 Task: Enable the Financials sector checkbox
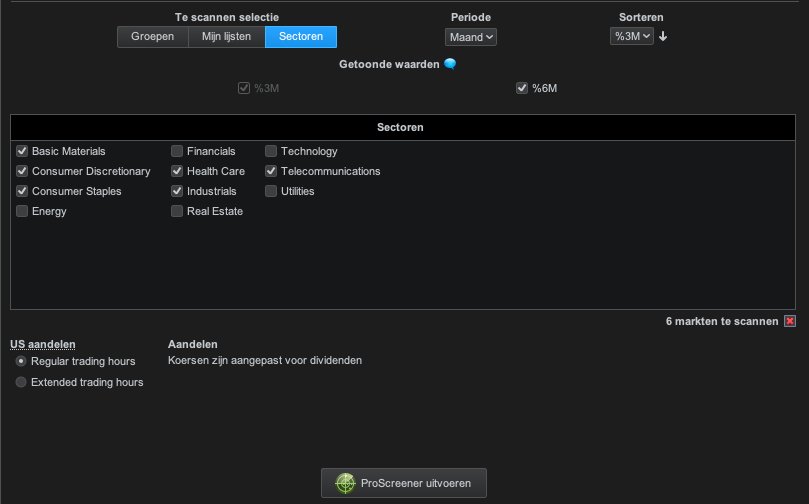[177, 151]
